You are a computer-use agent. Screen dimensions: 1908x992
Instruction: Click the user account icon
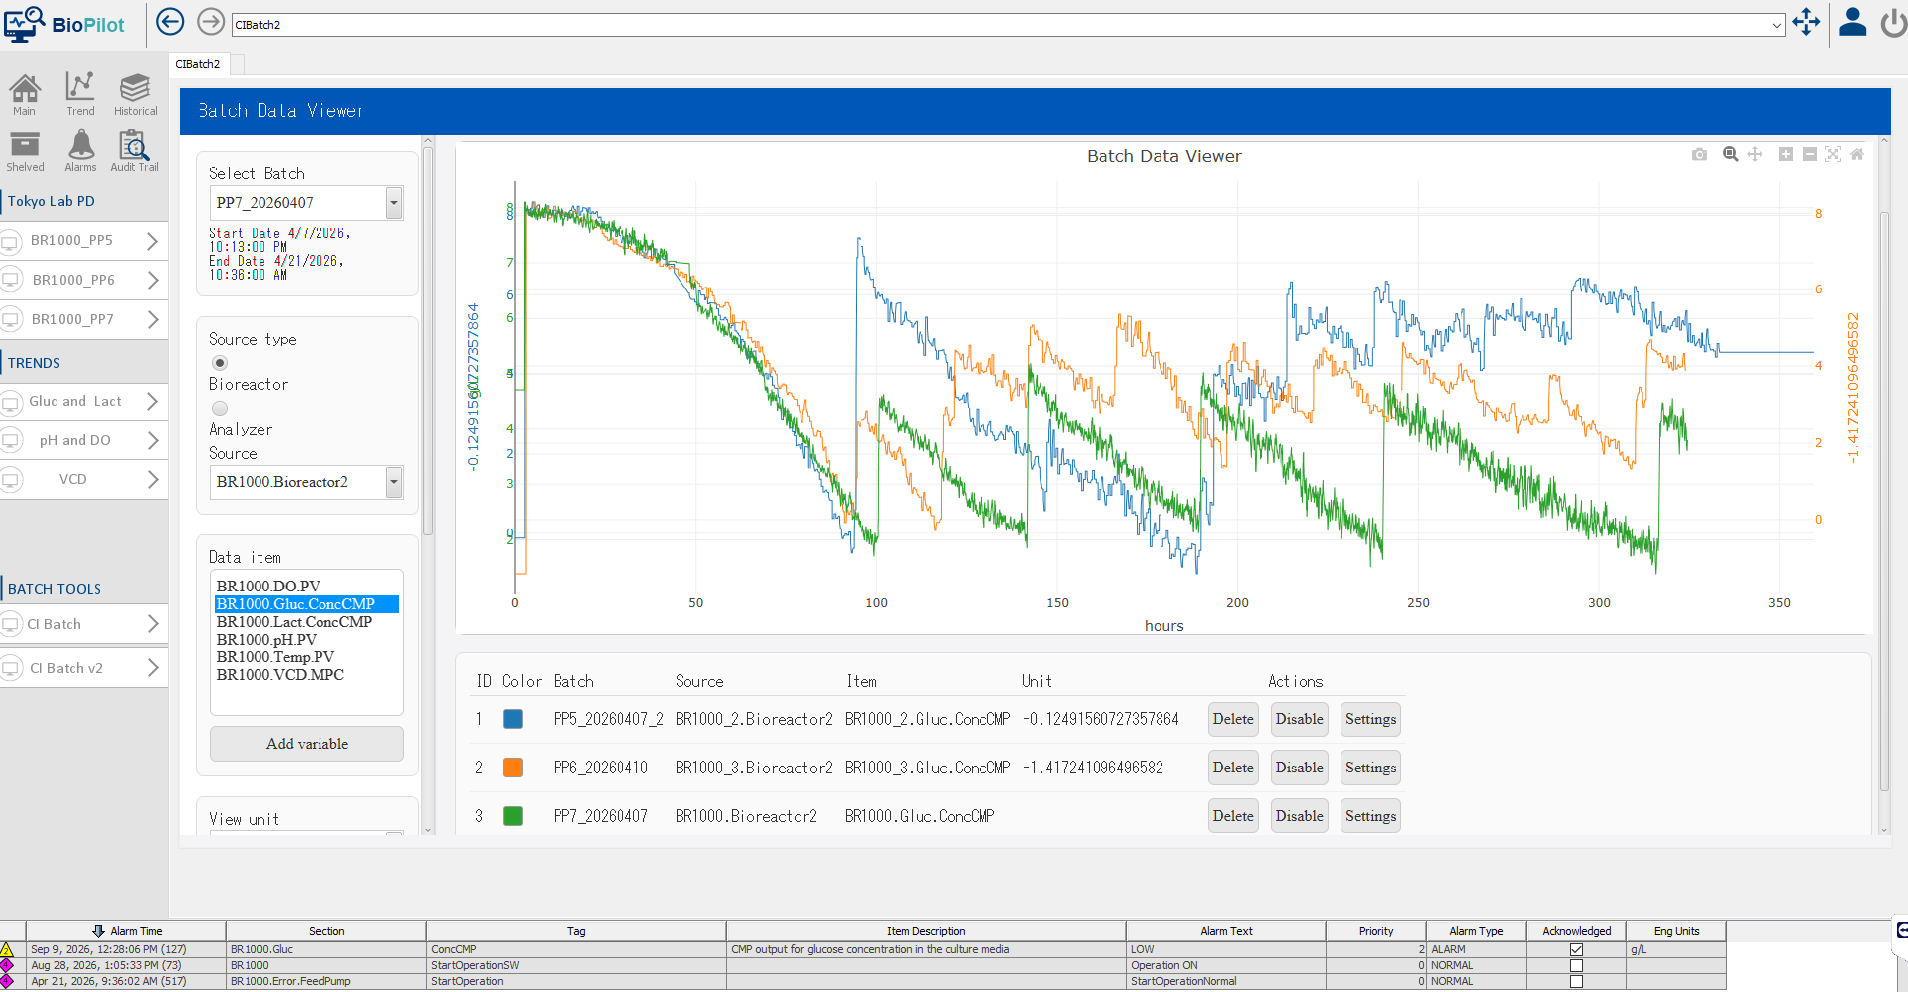pos(1852,22)
